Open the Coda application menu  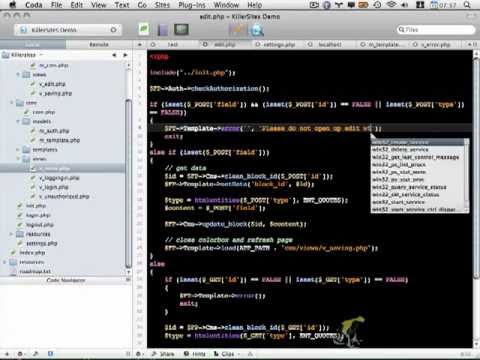coord(34,5)
